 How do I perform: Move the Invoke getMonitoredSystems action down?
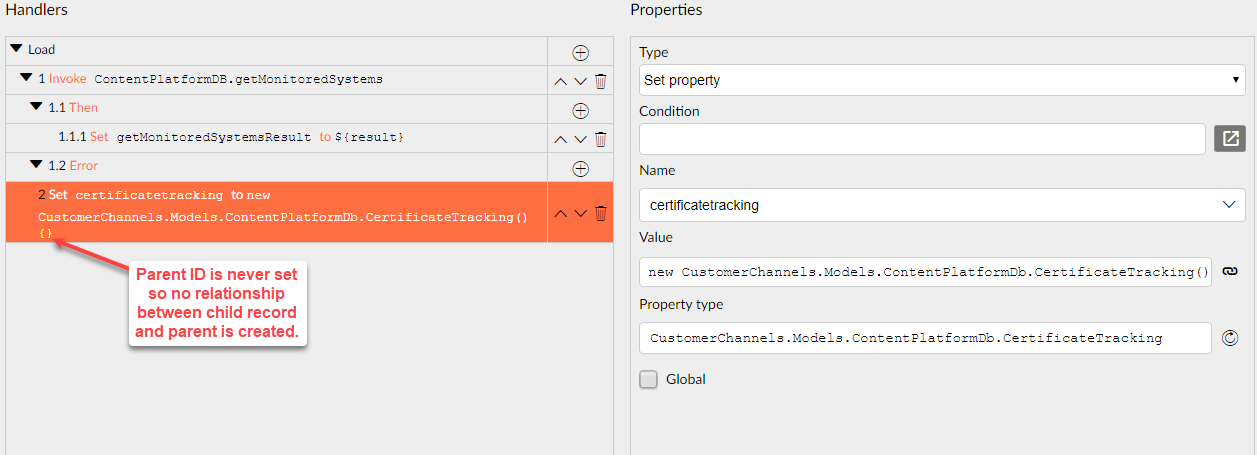pyautogui.click(x=580, y=82)
